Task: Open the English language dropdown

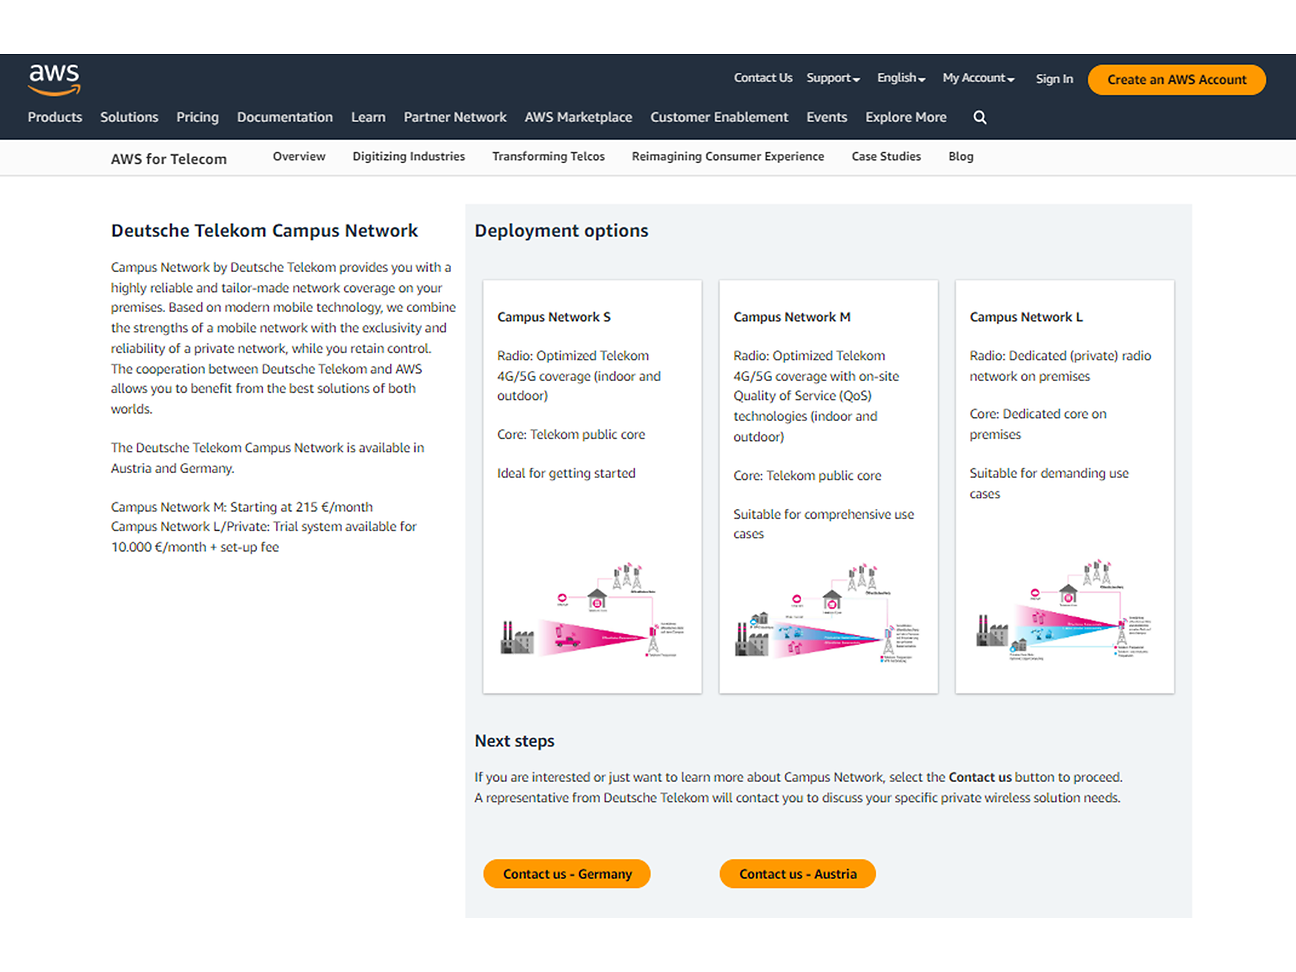Action: click(x=901, y=78)
